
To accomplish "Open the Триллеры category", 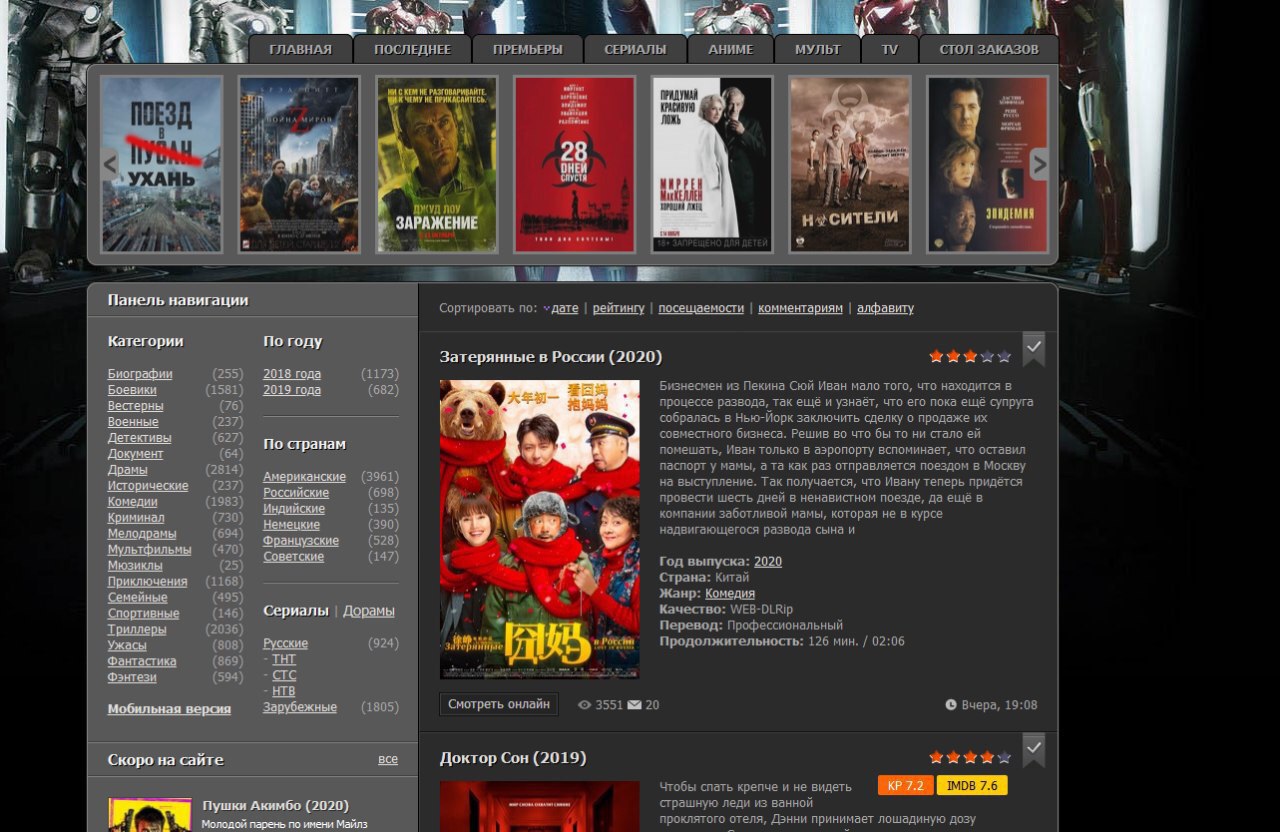I will [x=137, y=630].
